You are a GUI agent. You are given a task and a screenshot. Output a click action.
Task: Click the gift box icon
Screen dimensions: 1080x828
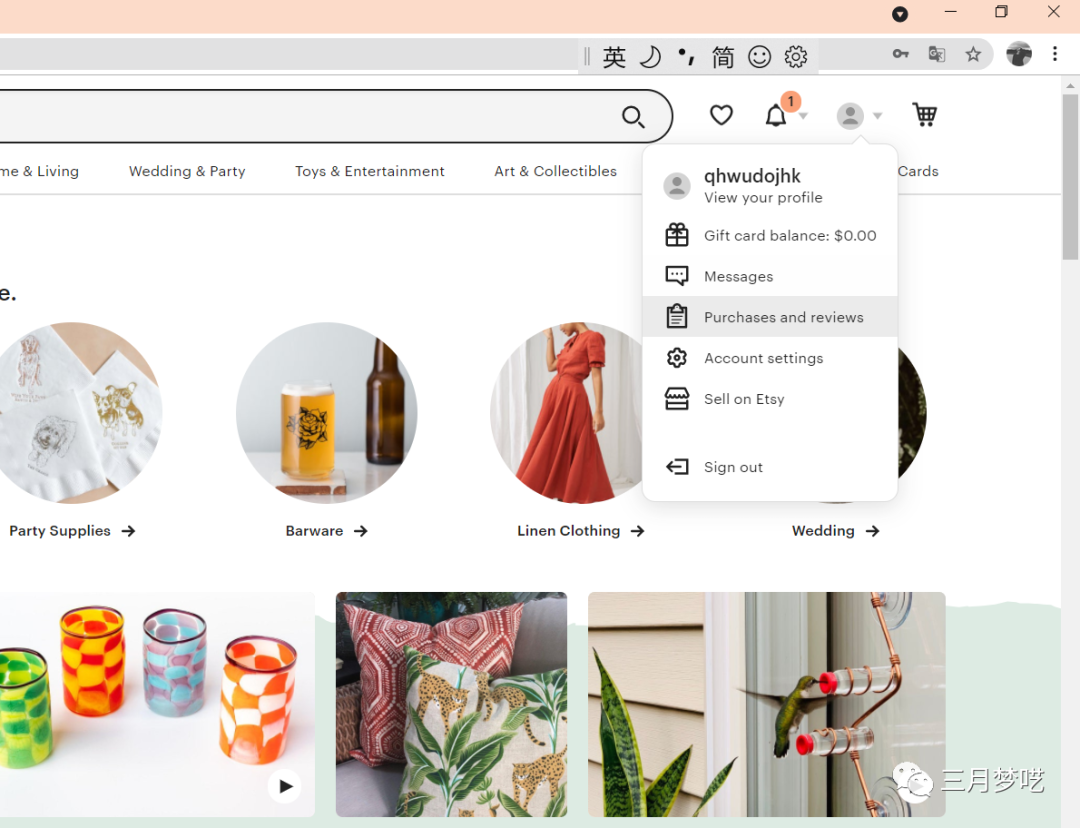pos(677,236)
